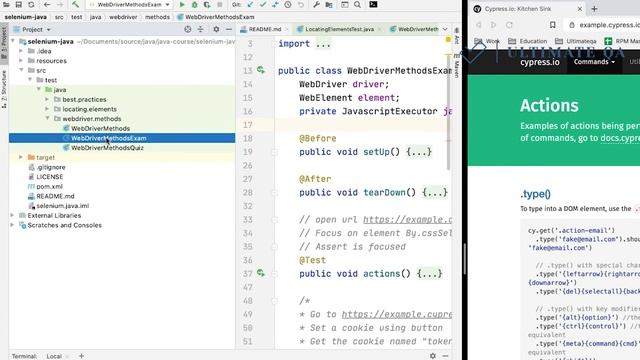Click the Synchronize reload icon in toolbar
The width and height of the screenshot is (640, 360).
[x=31, y=4]
